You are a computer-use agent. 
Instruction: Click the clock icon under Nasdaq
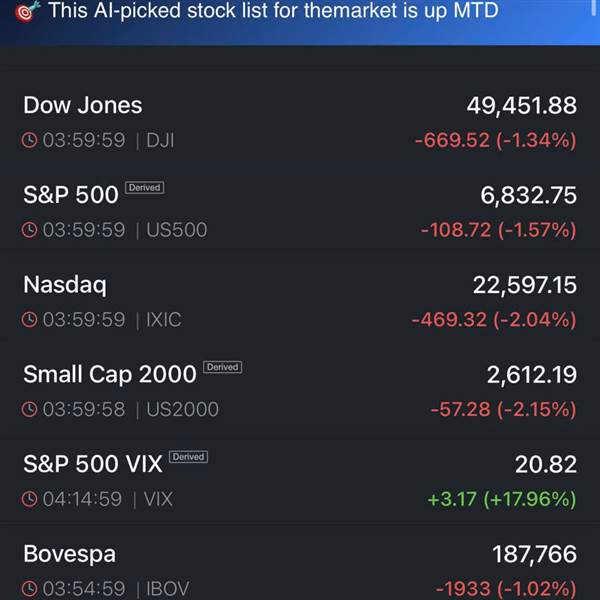tap(30, 321)
